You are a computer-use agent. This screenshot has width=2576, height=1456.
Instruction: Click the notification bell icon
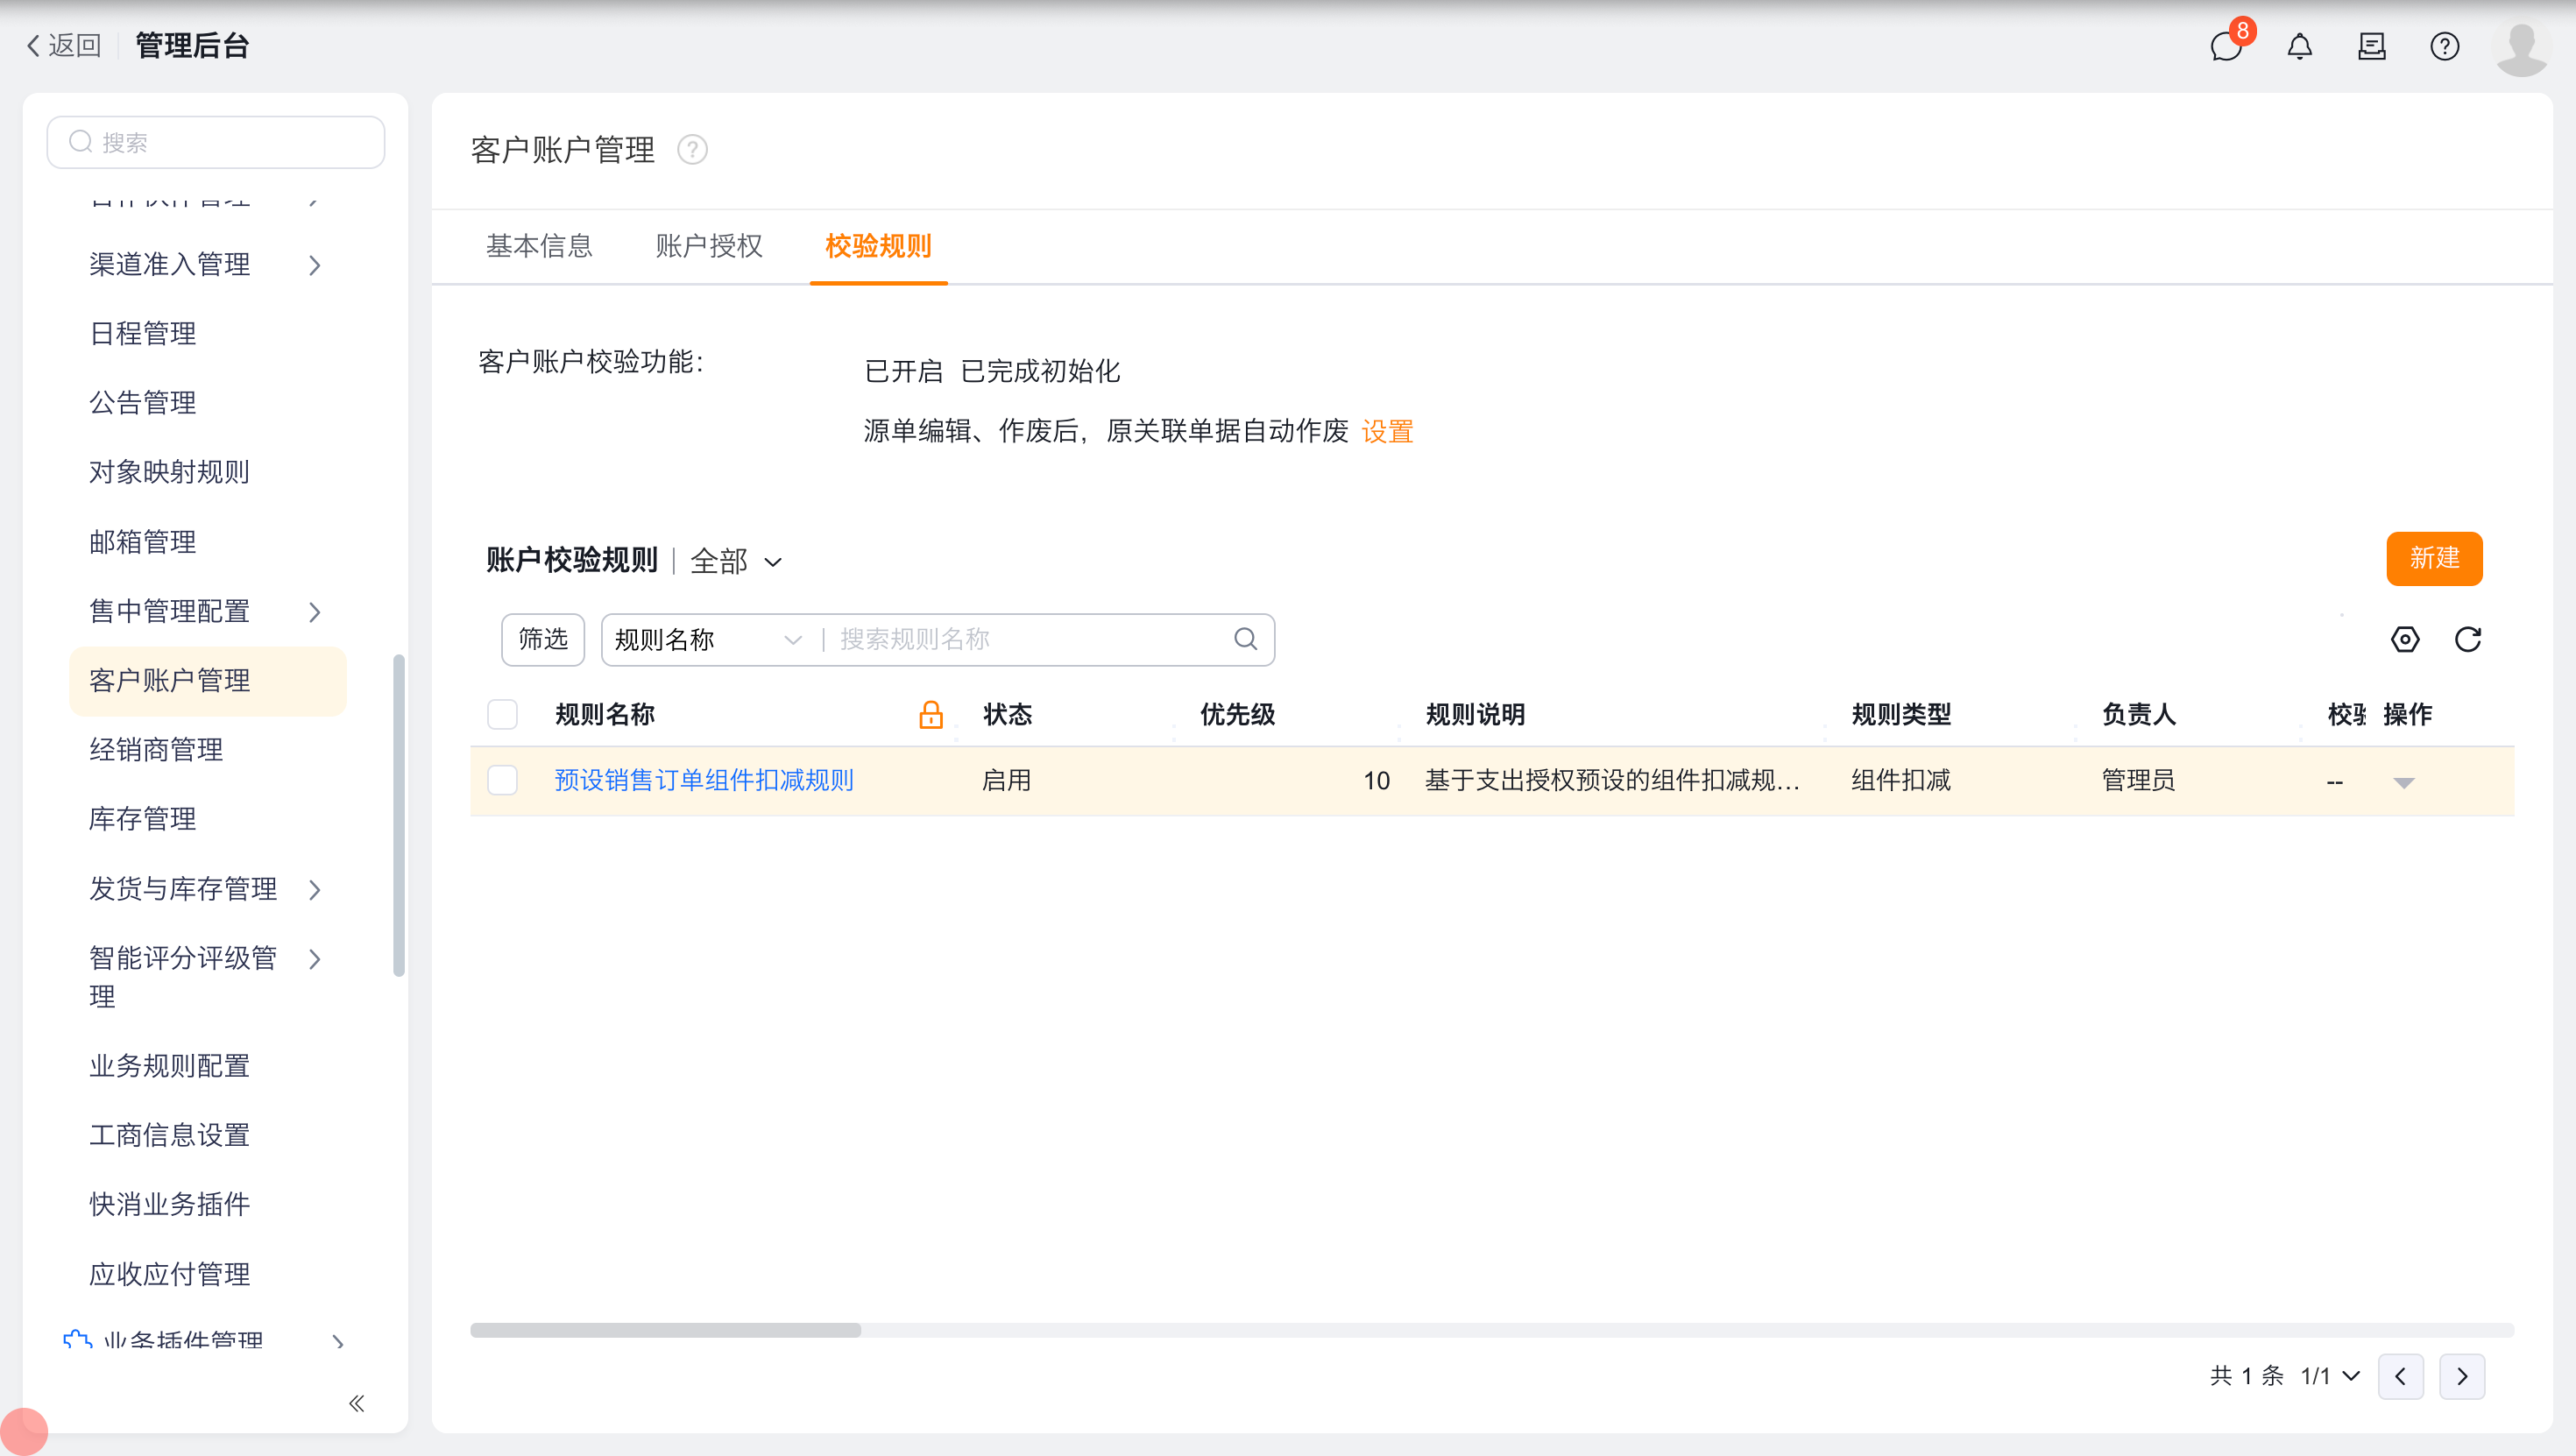point(2299,46)
